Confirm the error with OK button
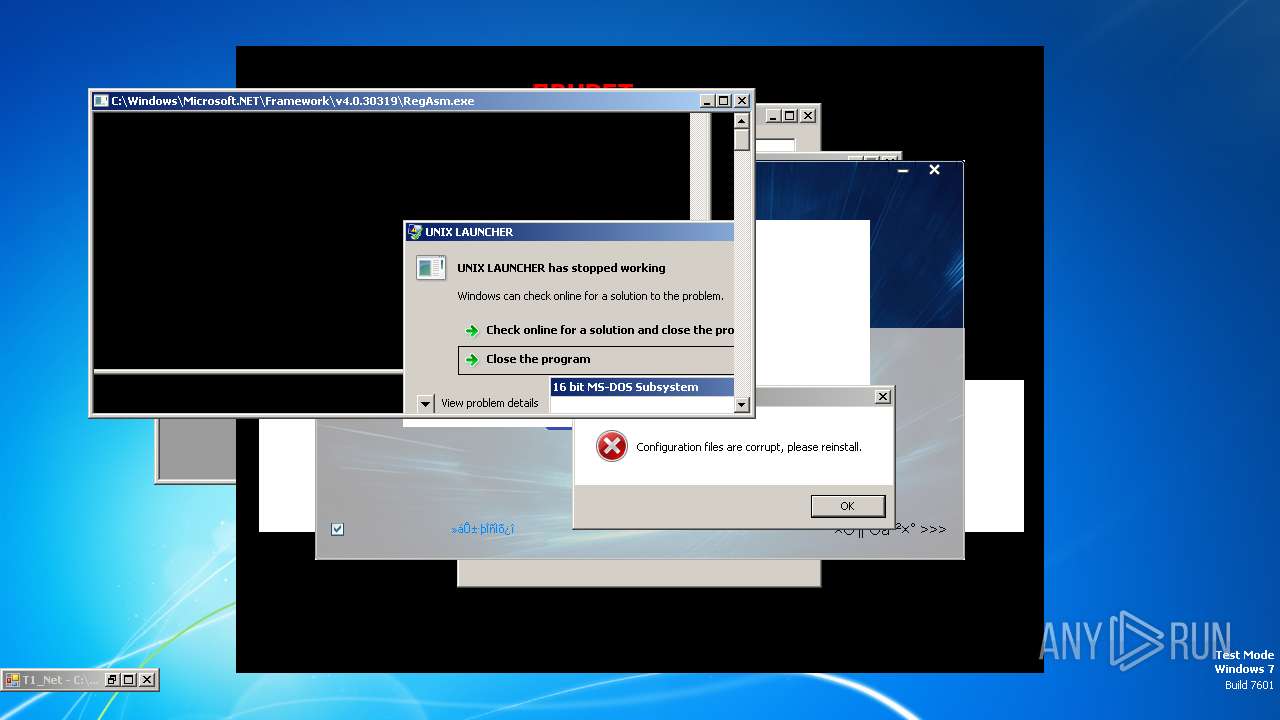 [x=848, y=506]
